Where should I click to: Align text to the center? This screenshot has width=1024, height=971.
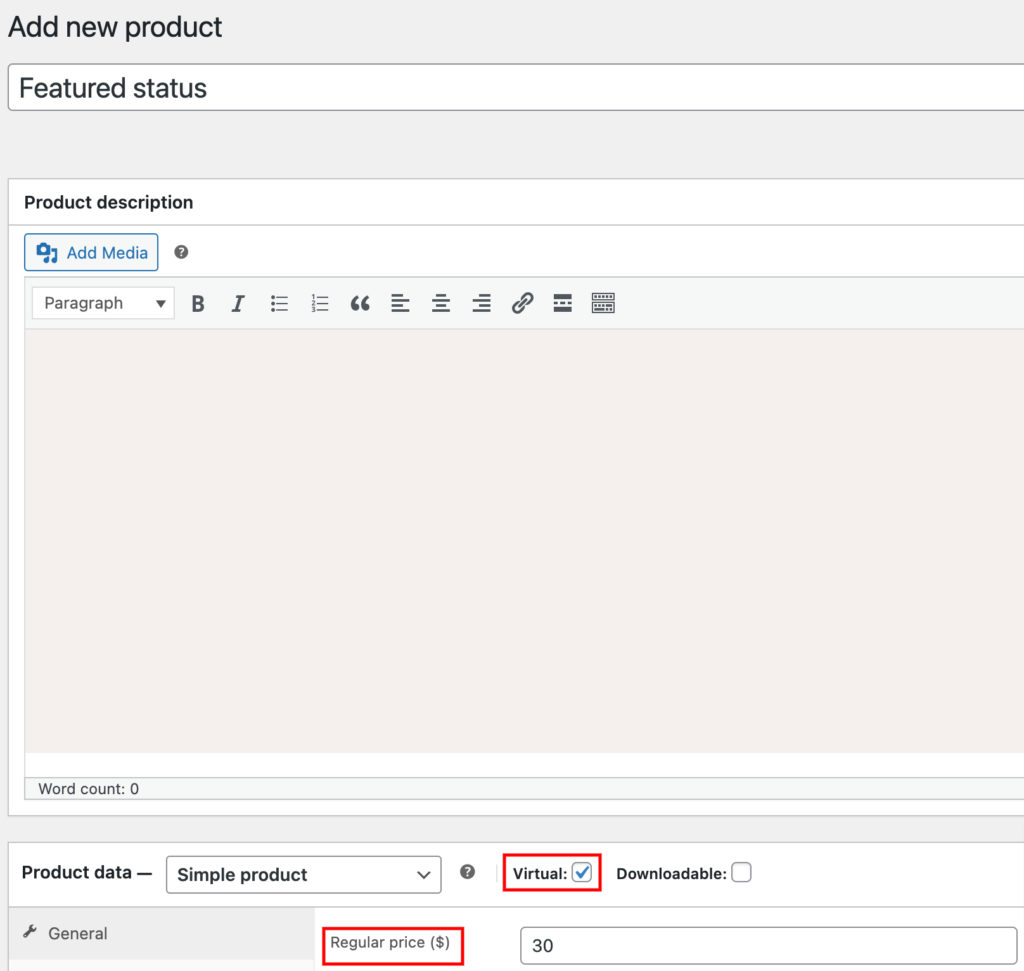tap(441, 303)
